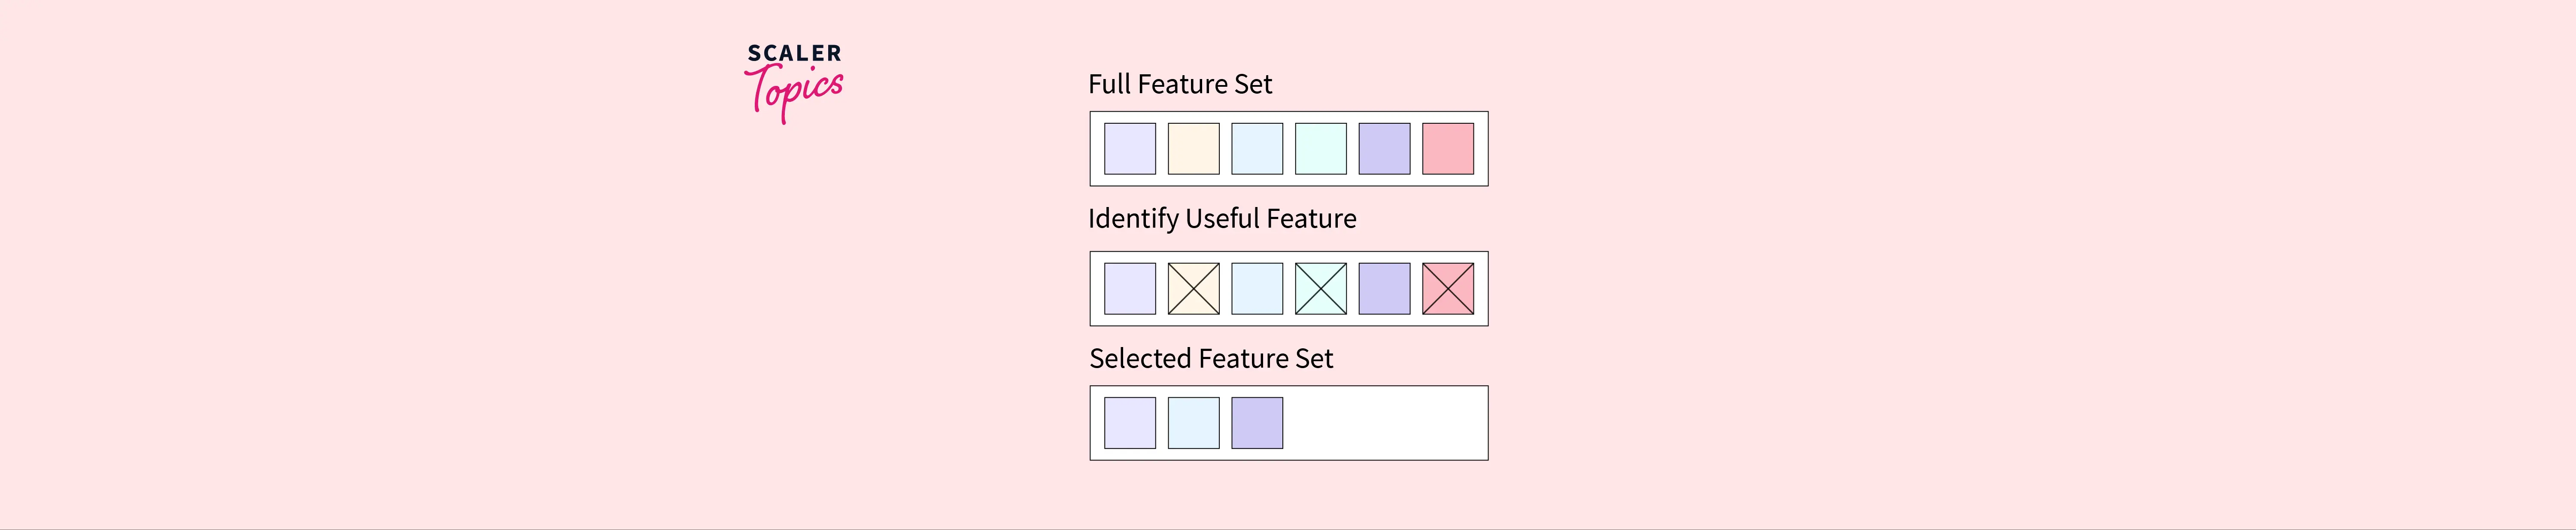
Task: Pick the light blue square in Full Feature Set
Action: tap(1257, 149)
